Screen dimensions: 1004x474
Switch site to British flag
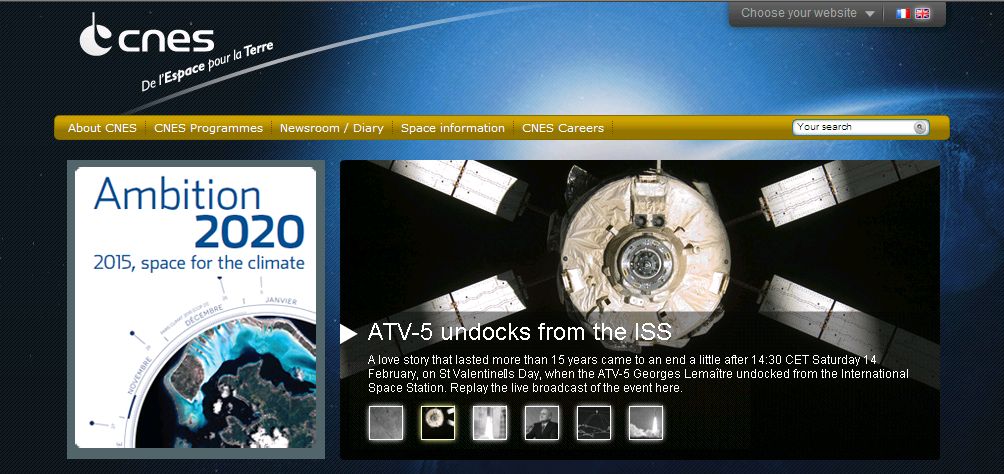pyautogui.click(x=922, y=13)
